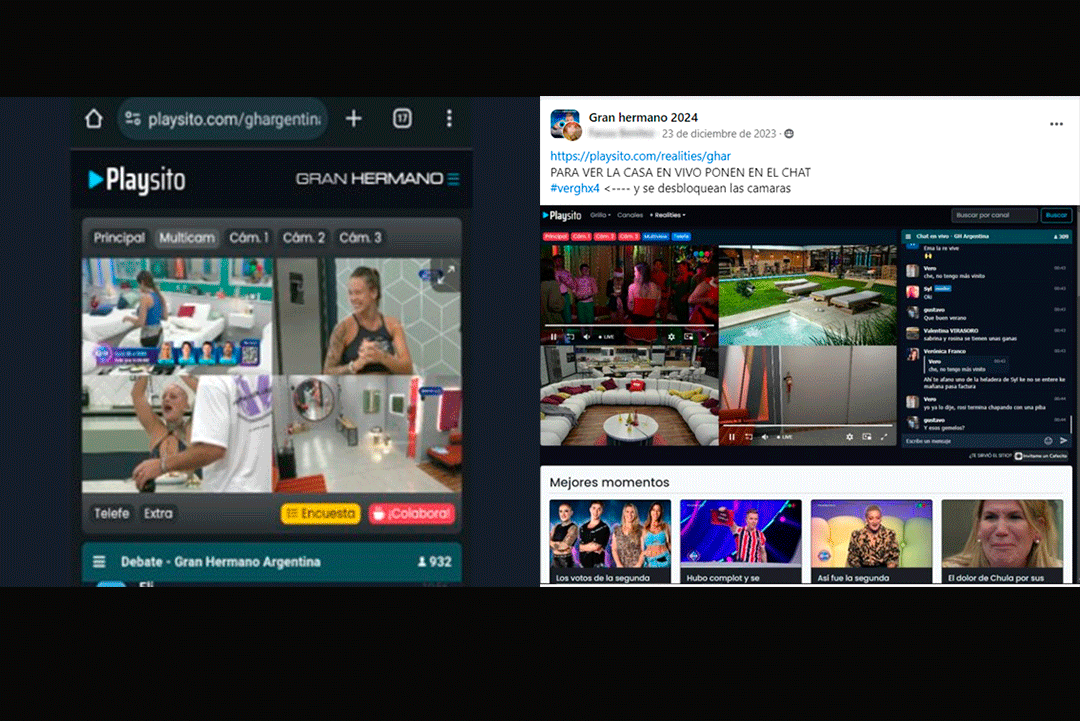Select the Telefe channel button in mobile view
The height and width of the screenshot is (721, 1080).
[112, 513]
